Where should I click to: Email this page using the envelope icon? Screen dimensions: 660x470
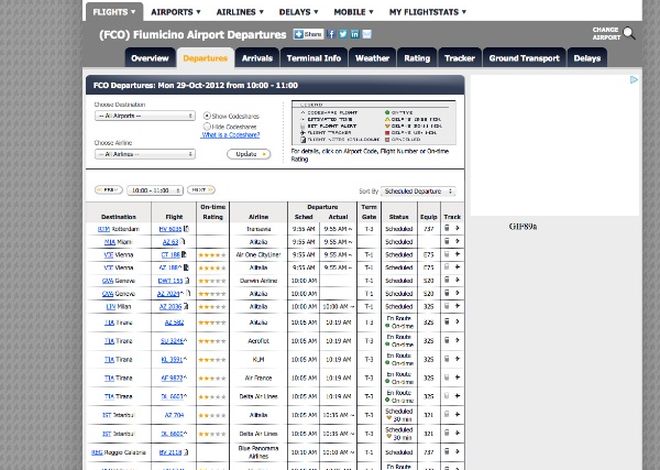(x=367, y=35)
